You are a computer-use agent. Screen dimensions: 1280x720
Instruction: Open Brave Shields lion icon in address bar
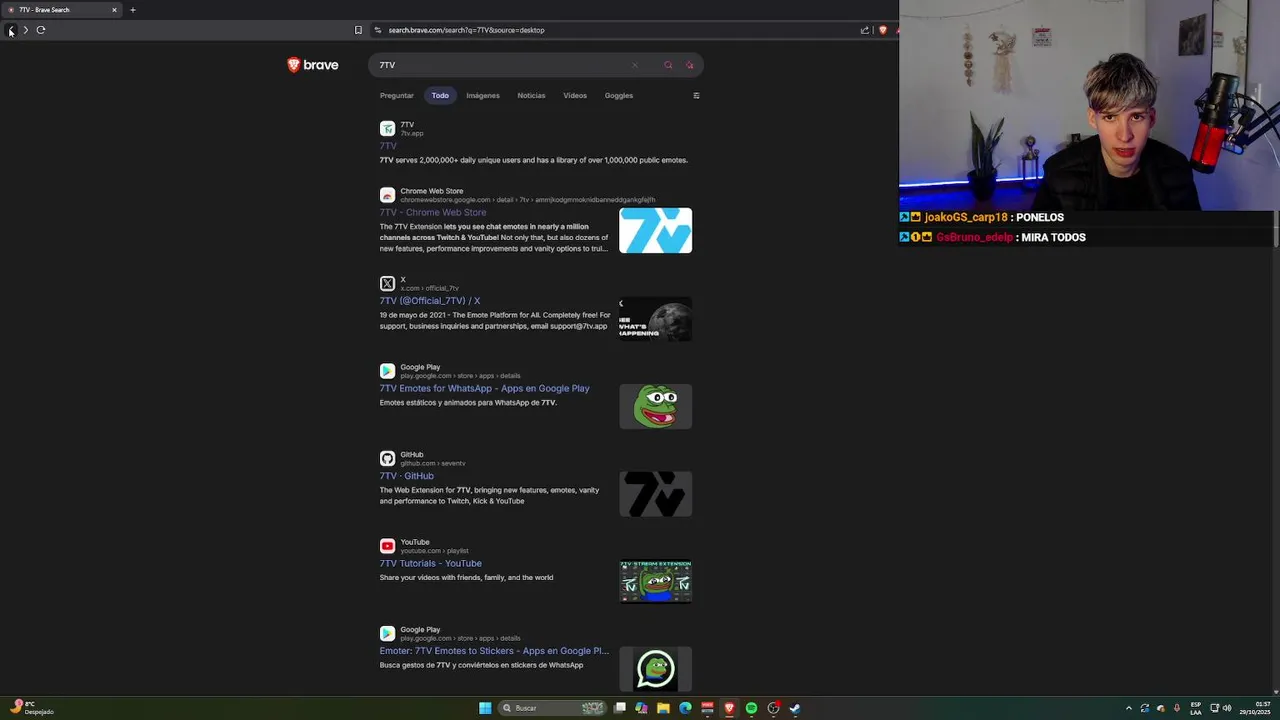click(882, 30)
